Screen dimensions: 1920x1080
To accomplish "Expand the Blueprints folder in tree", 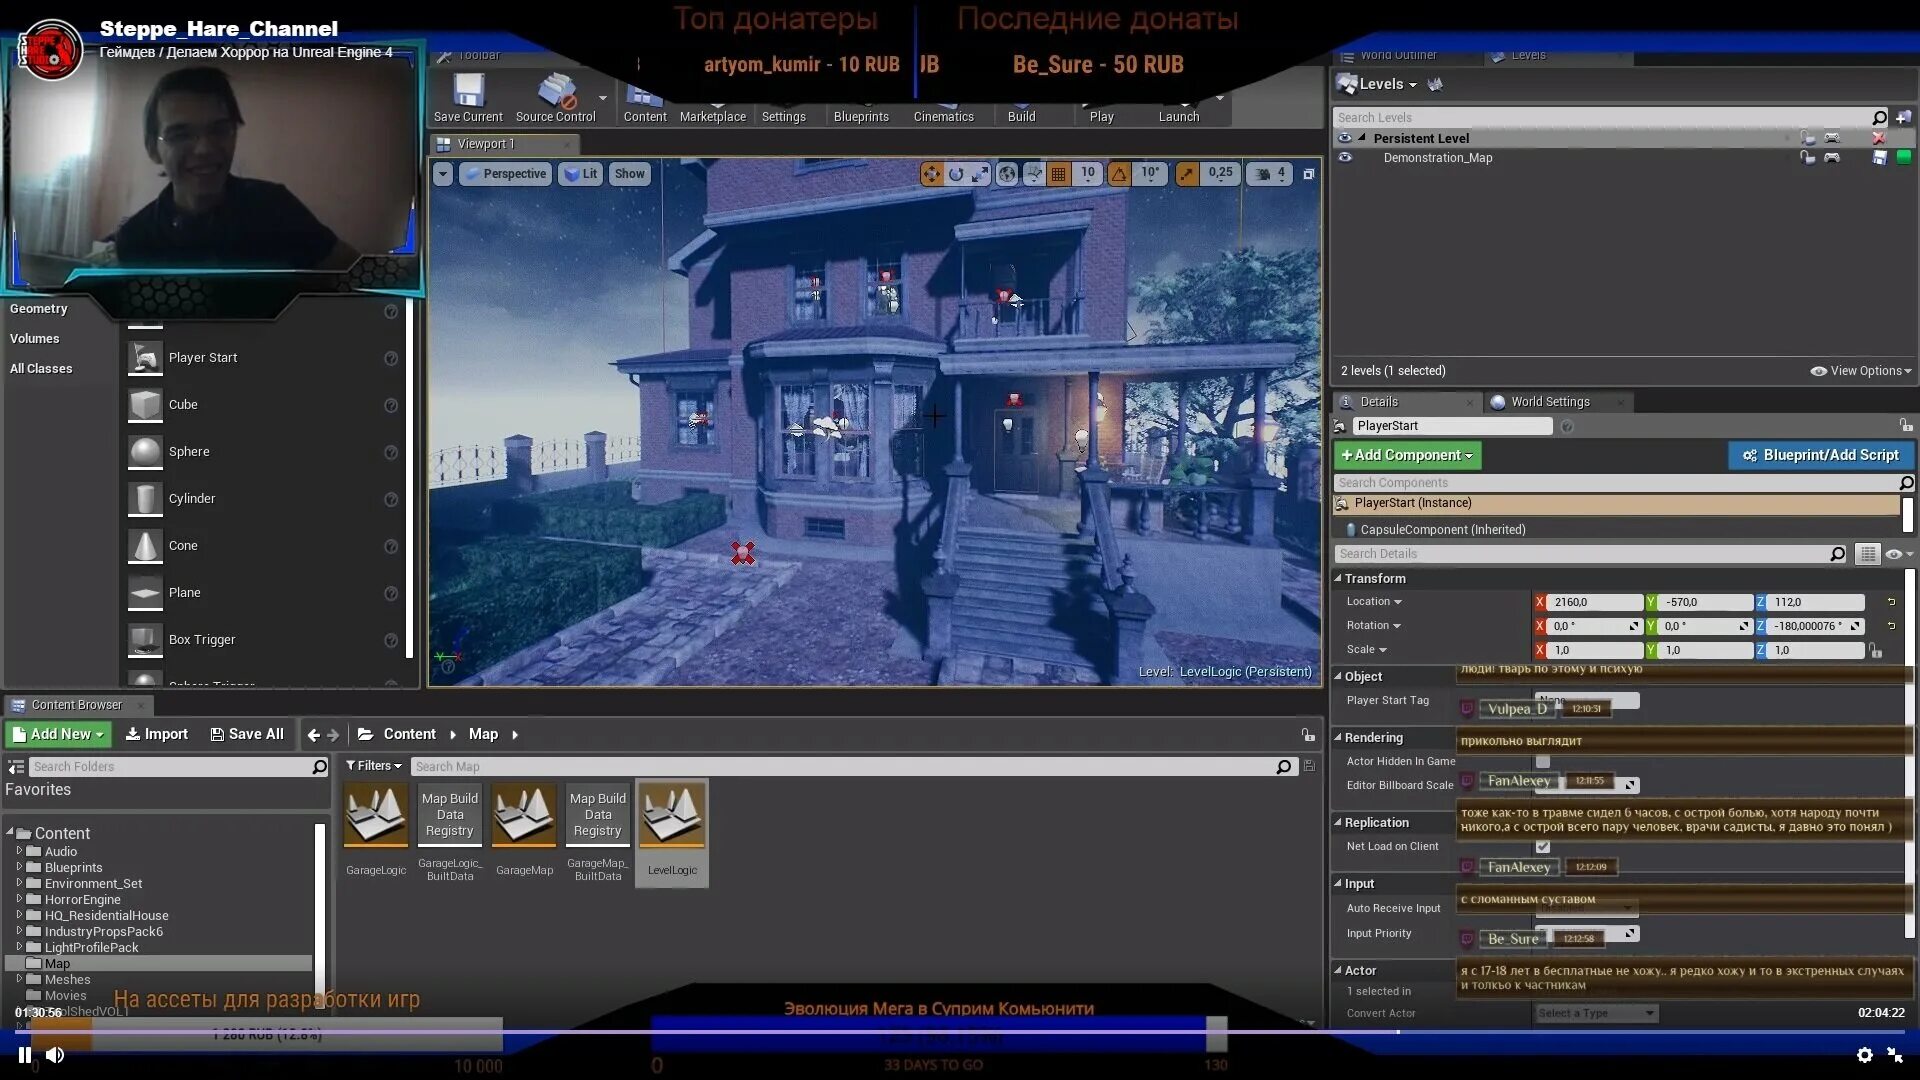I will click(x=19, y=867).
